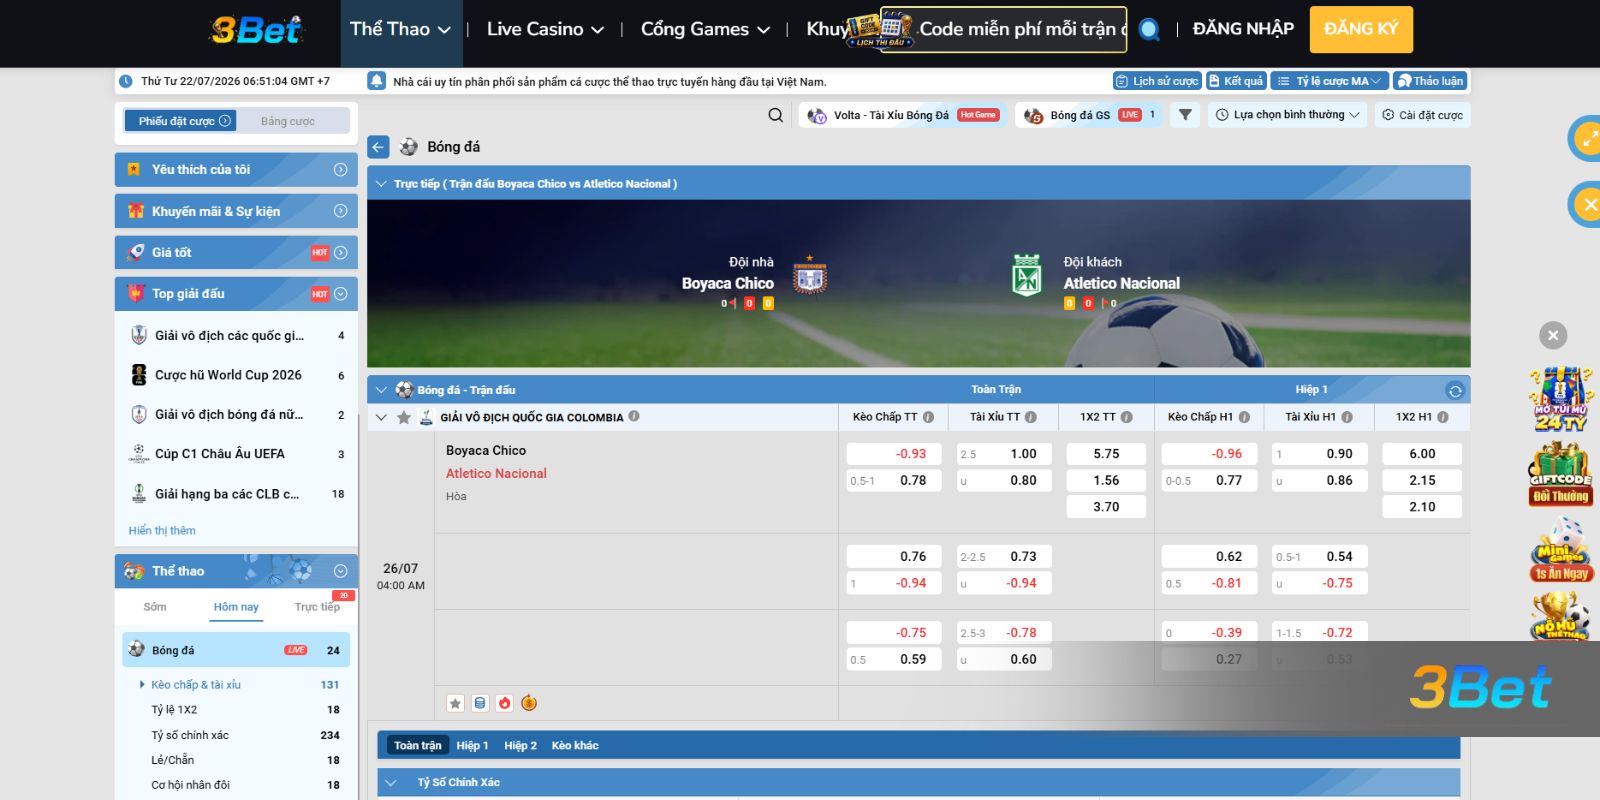Switch to Trực tiếp tab in sidebar
This screenshot has width=1600, height=800.
[x=317, y=607]
